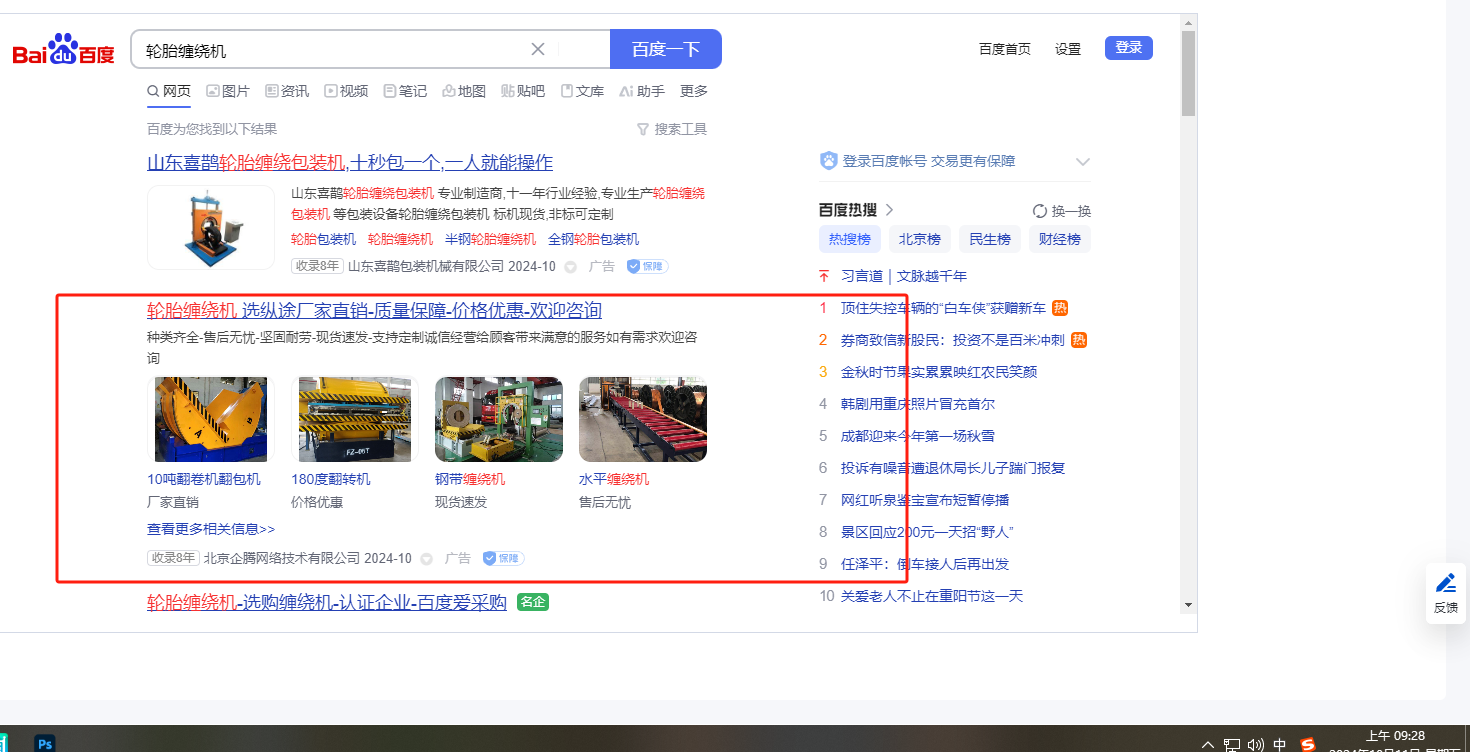Viewport: 1470px width, 752px height.
Task: Open the 更多 search categories menu
Action: [694, 91]
